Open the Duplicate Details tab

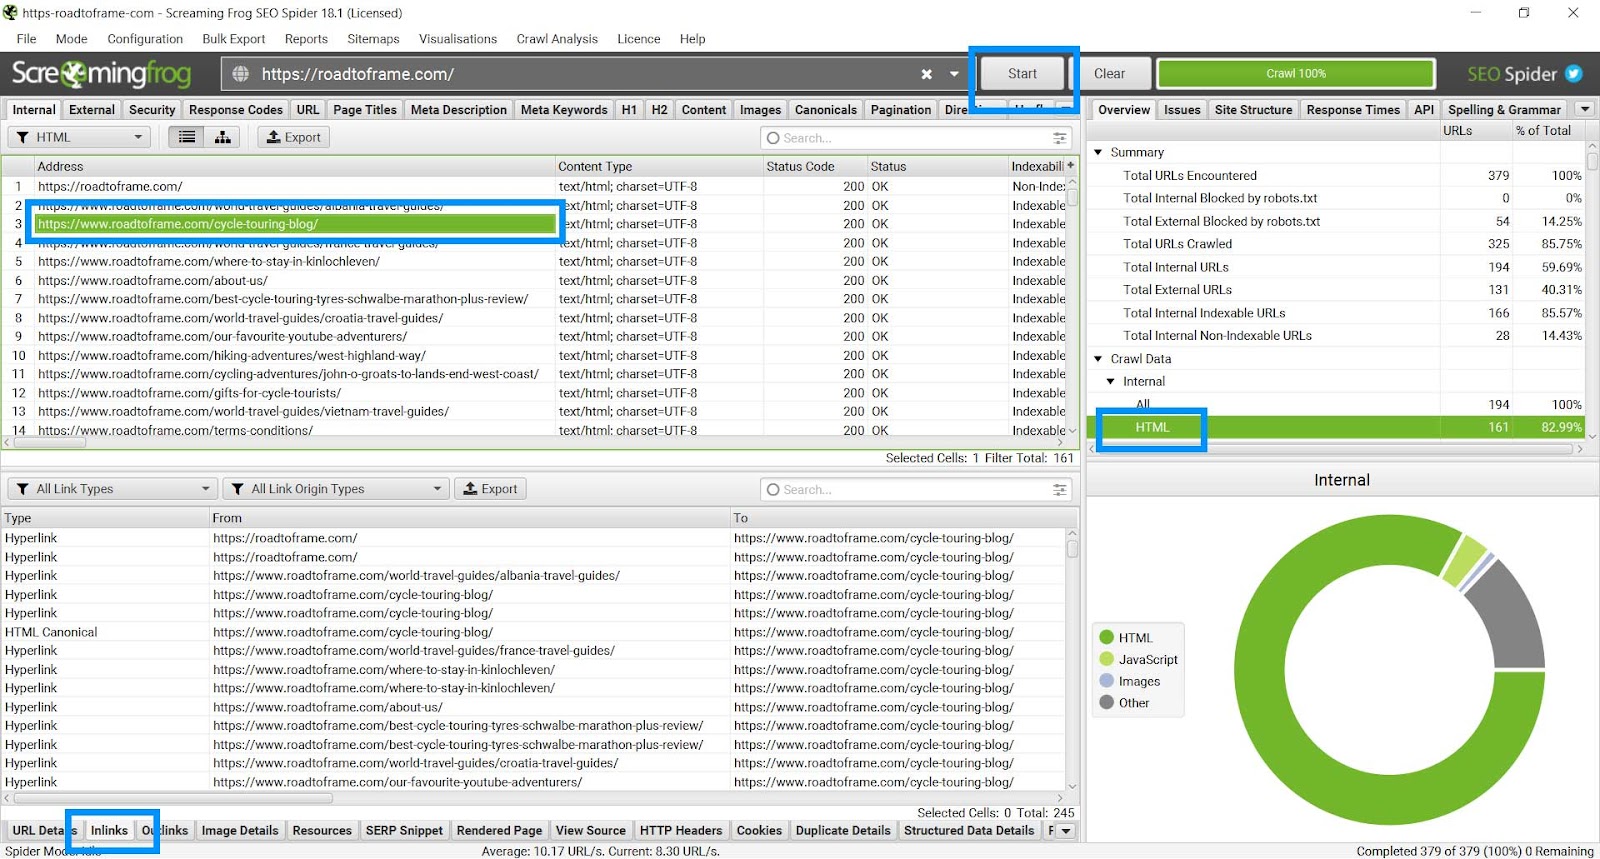843,830
